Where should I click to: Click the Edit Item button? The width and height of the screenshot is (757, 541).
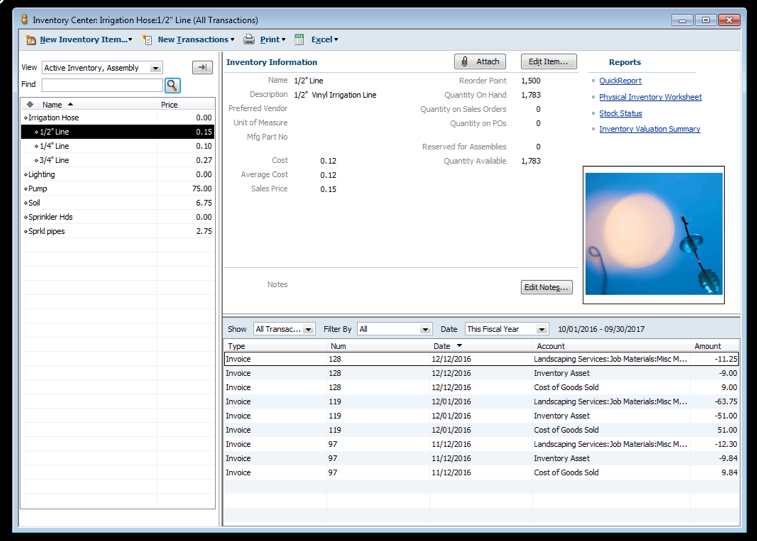(x=548, y=62)
